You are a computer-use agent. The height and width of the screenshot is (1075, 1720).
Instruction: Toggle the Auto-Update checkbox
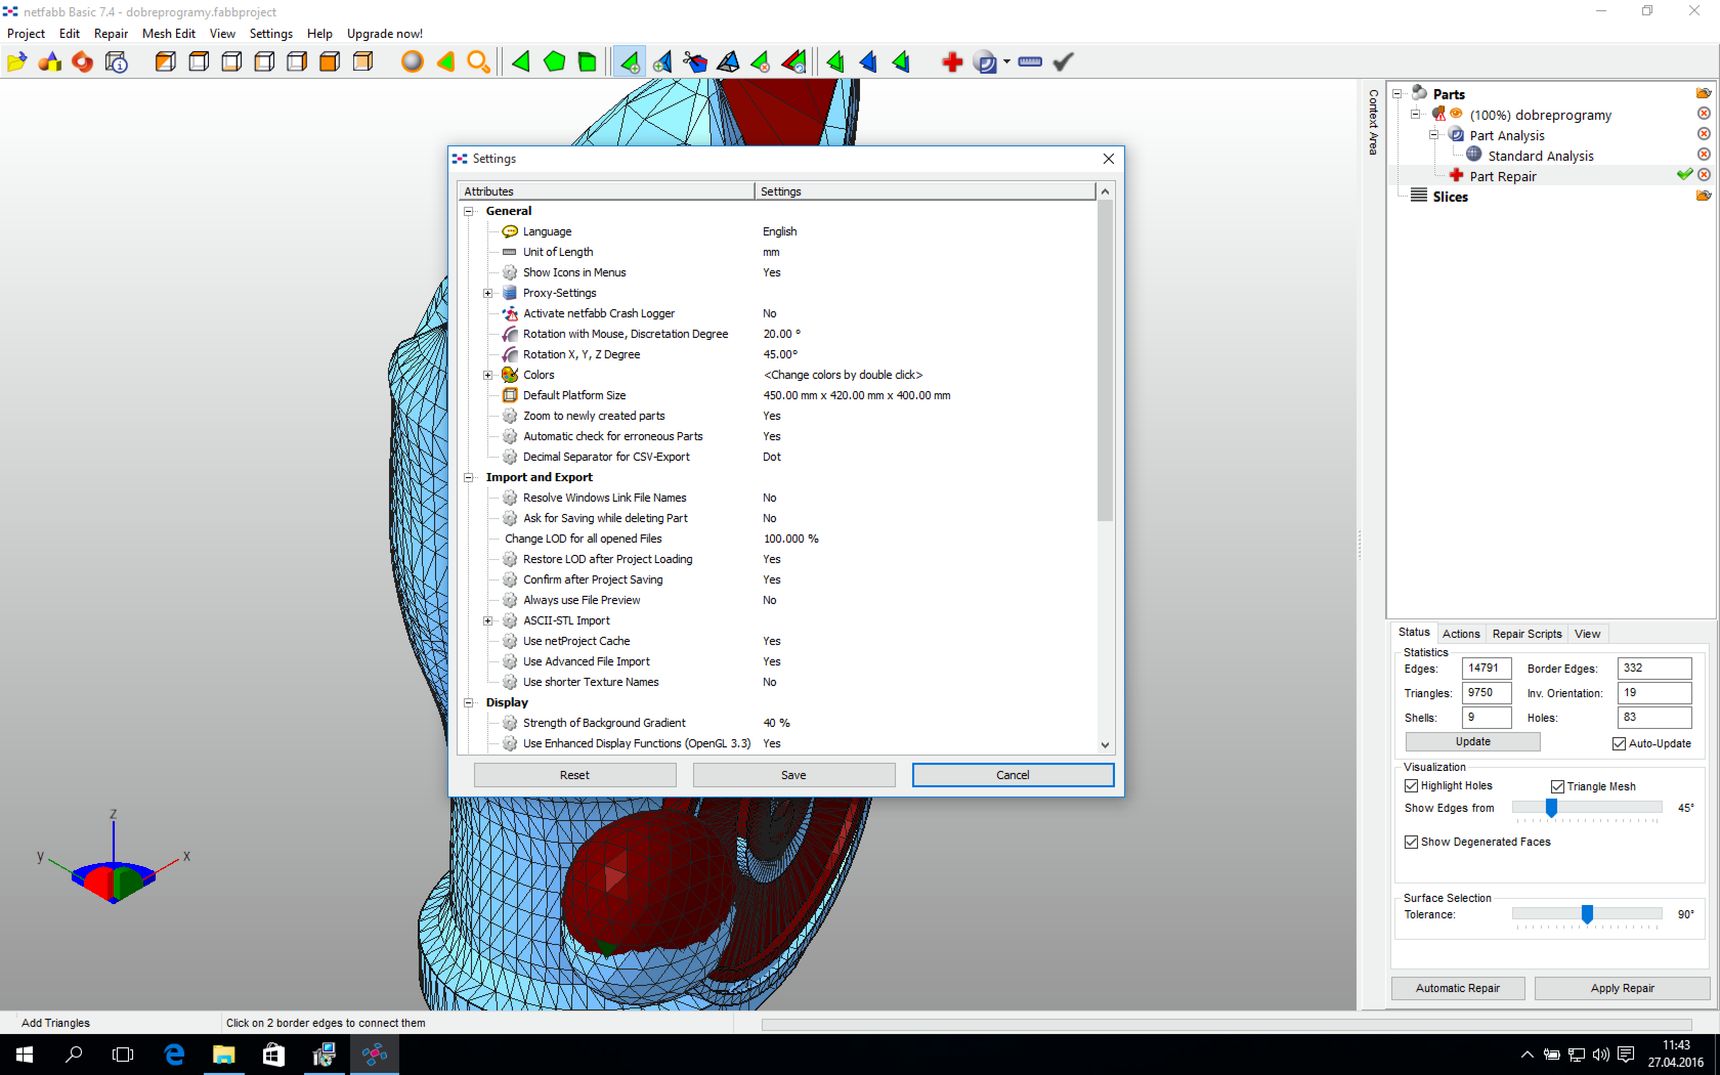tap(1619, 743)
